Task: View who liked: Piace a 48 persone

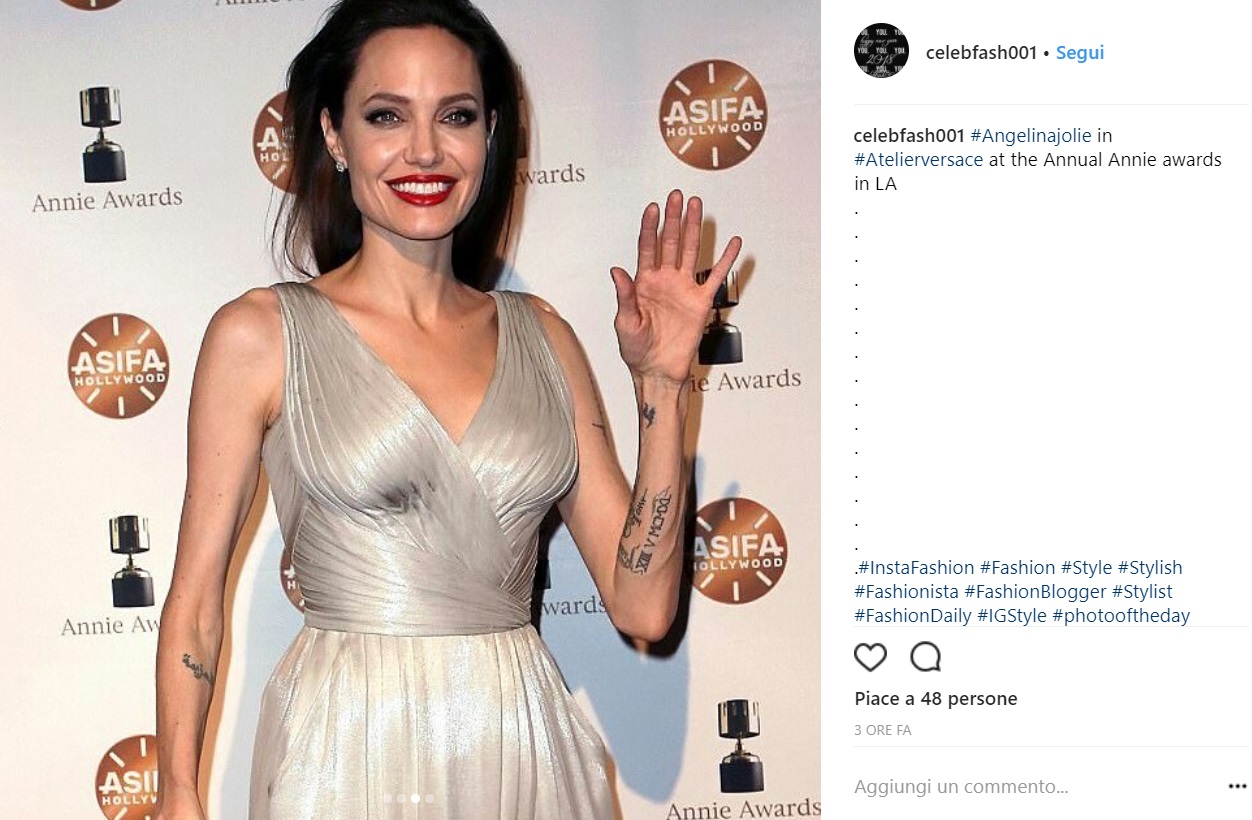Action: (936, 699)
